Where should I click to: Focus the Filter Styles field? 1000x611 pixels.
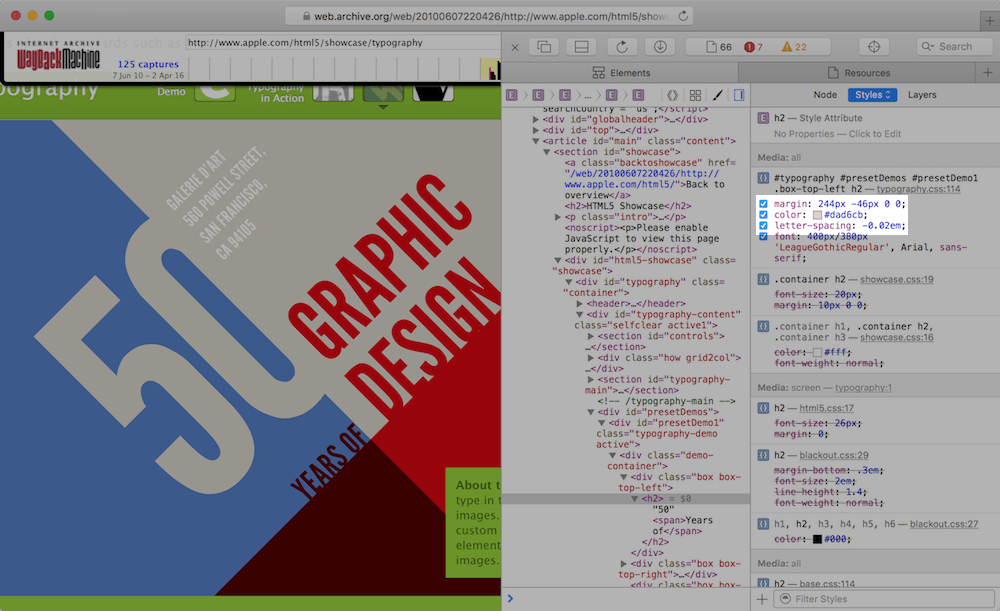coord(884,599)
